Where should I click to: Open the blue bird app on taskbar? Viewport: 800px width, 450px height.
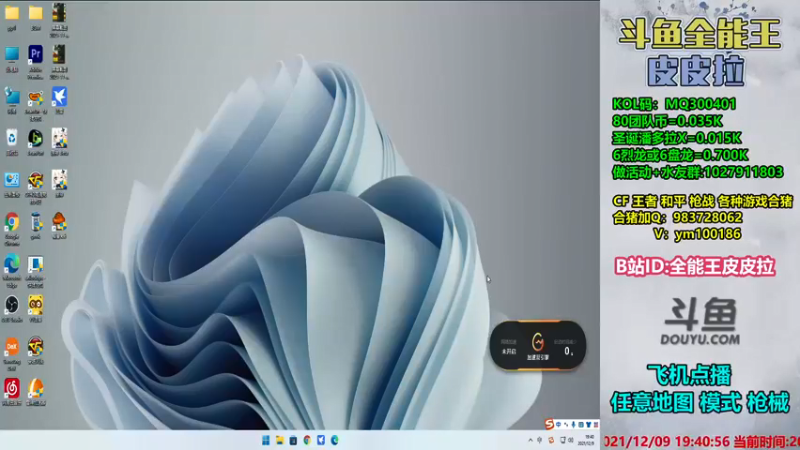click(x=321, y=440)
